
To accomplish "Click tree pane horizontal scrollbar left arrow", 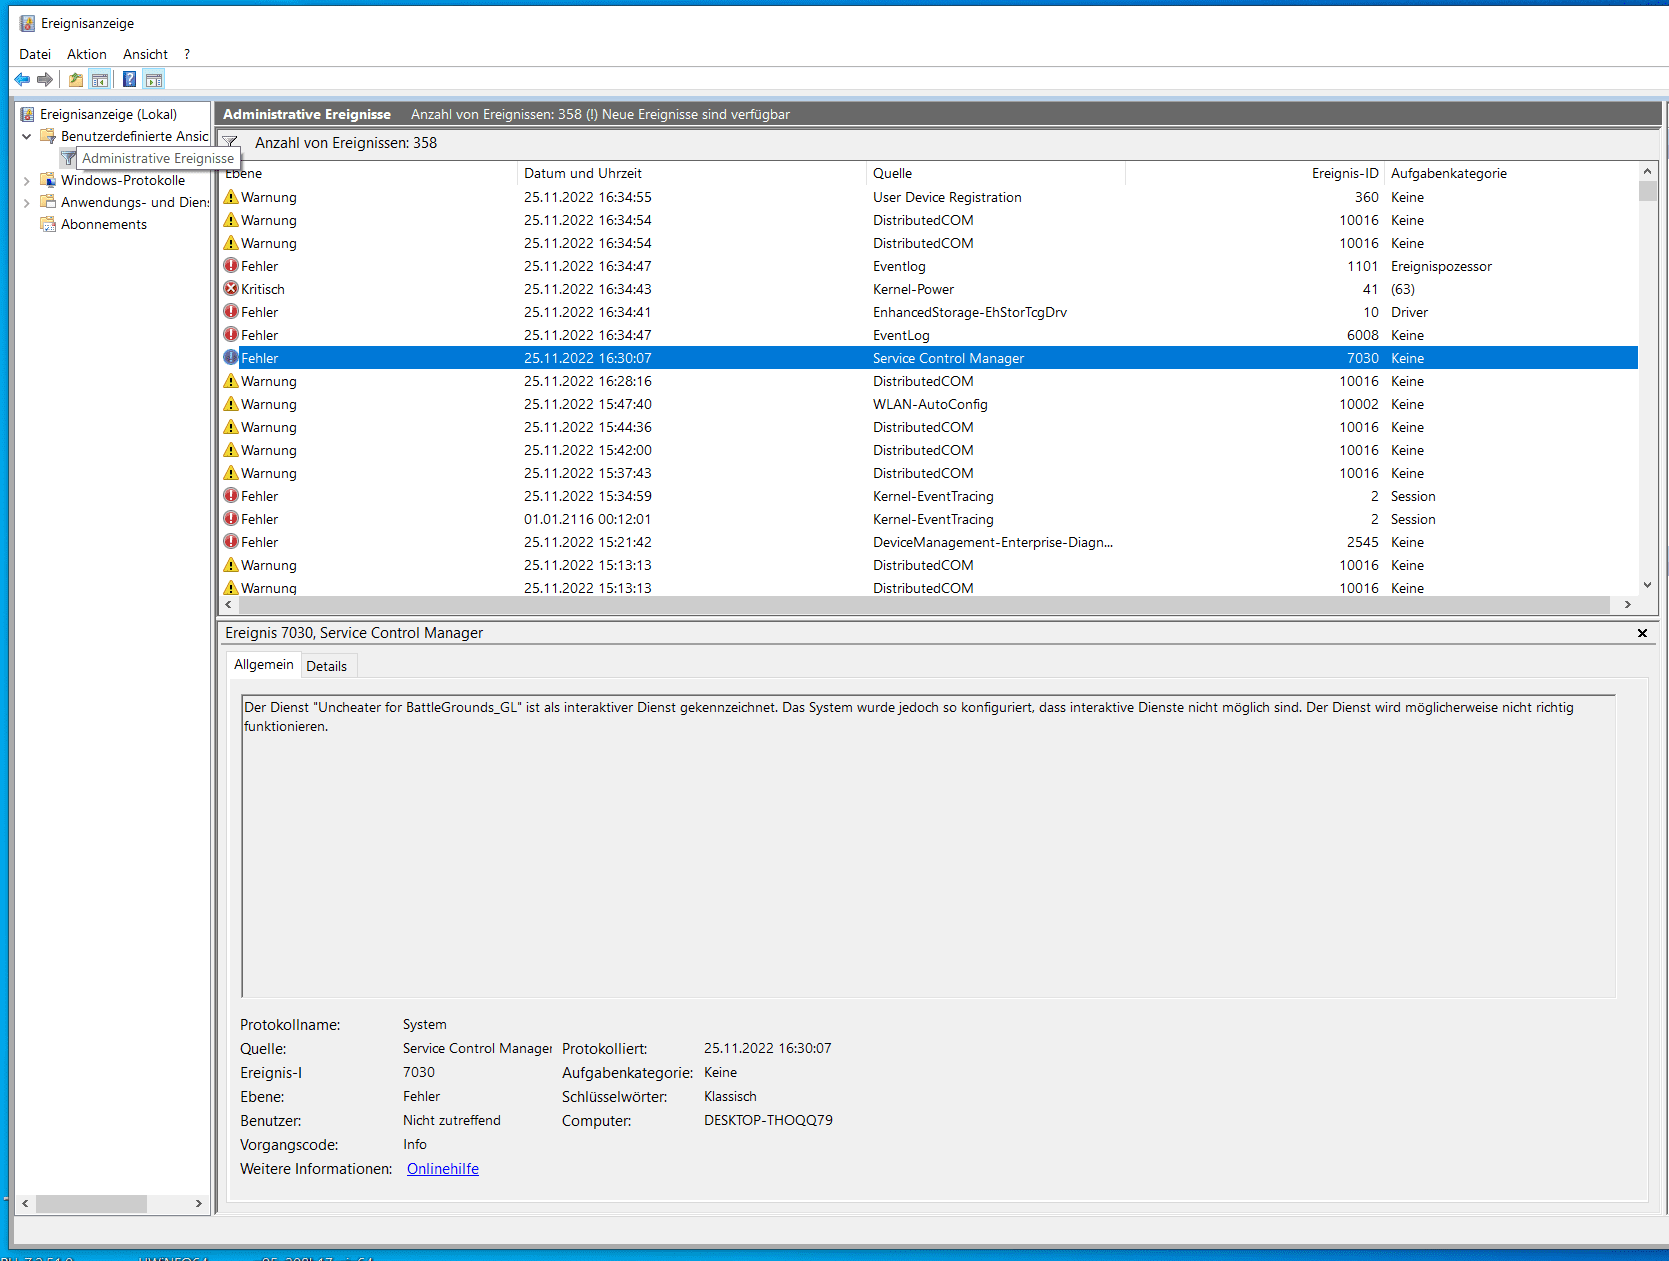I will point(25,1204).
